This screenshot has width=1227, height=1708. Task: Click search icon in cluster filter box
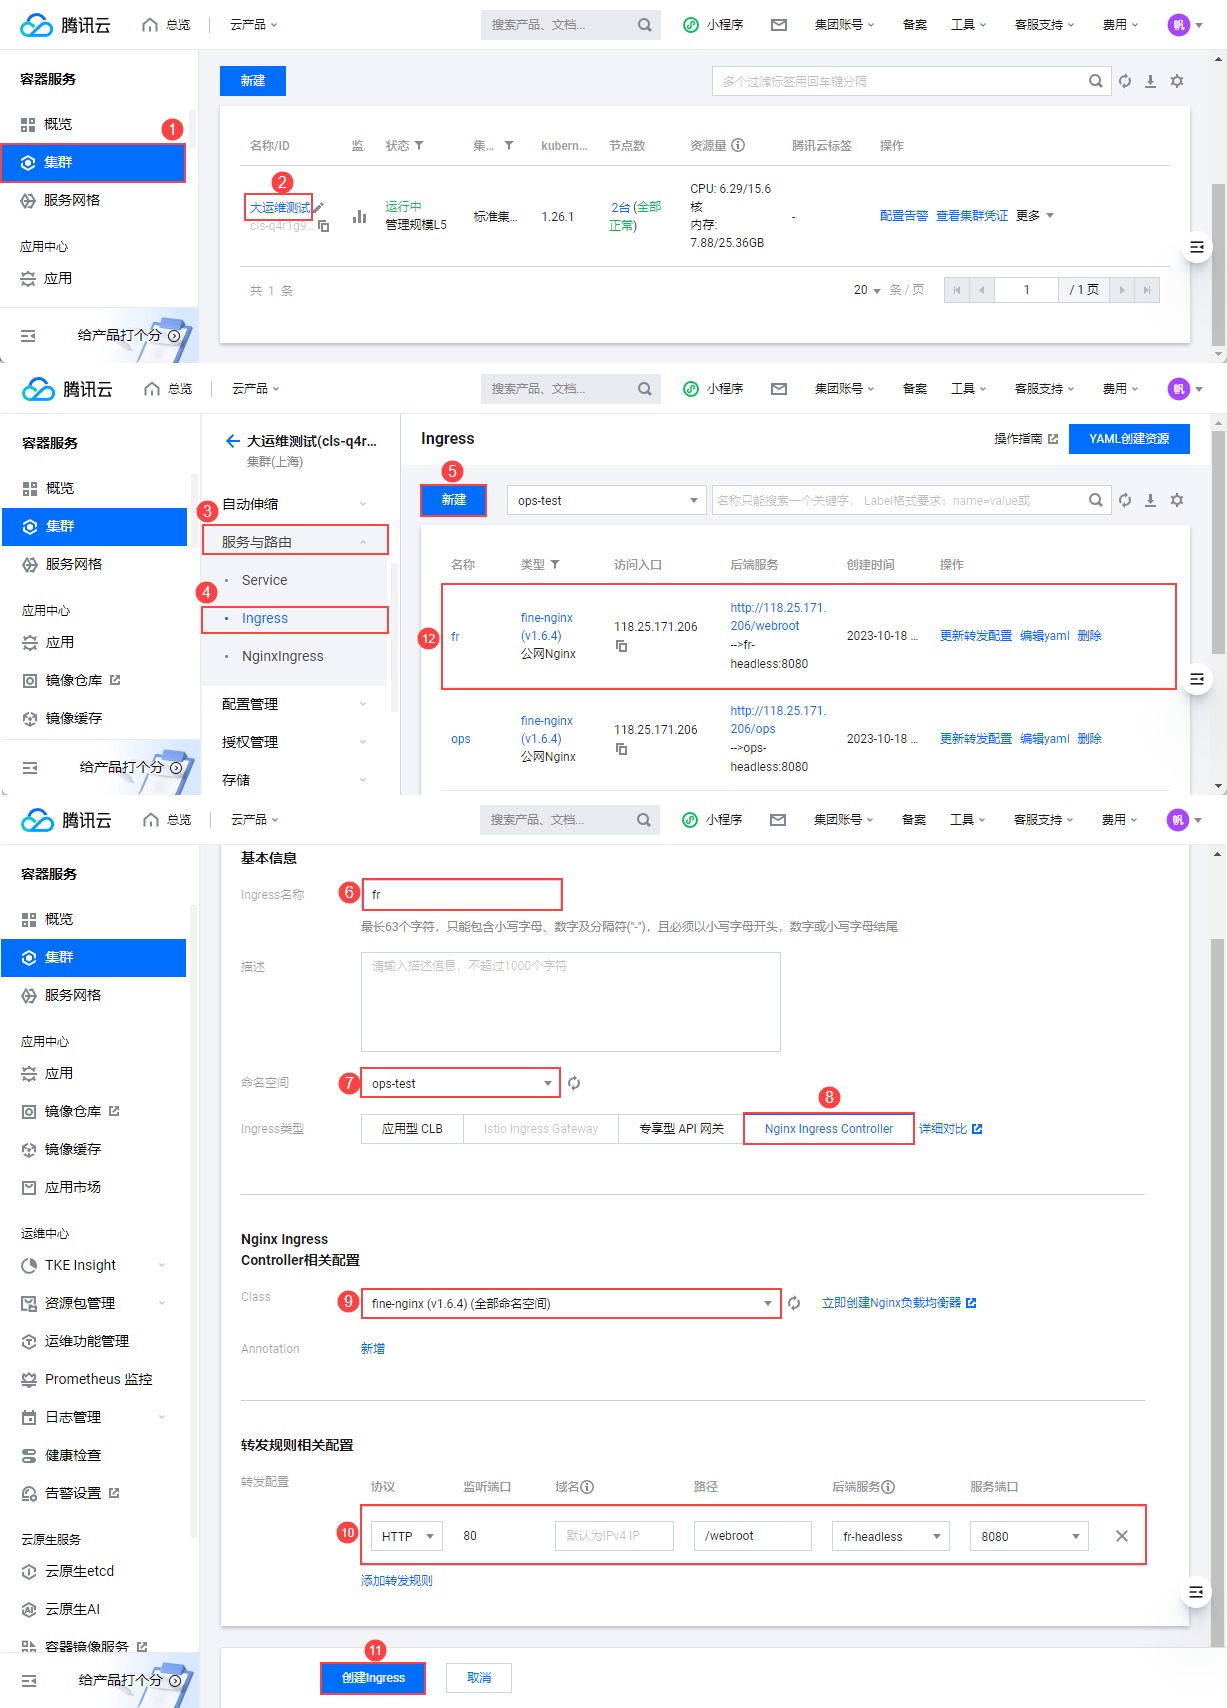tap(1096, 81)
